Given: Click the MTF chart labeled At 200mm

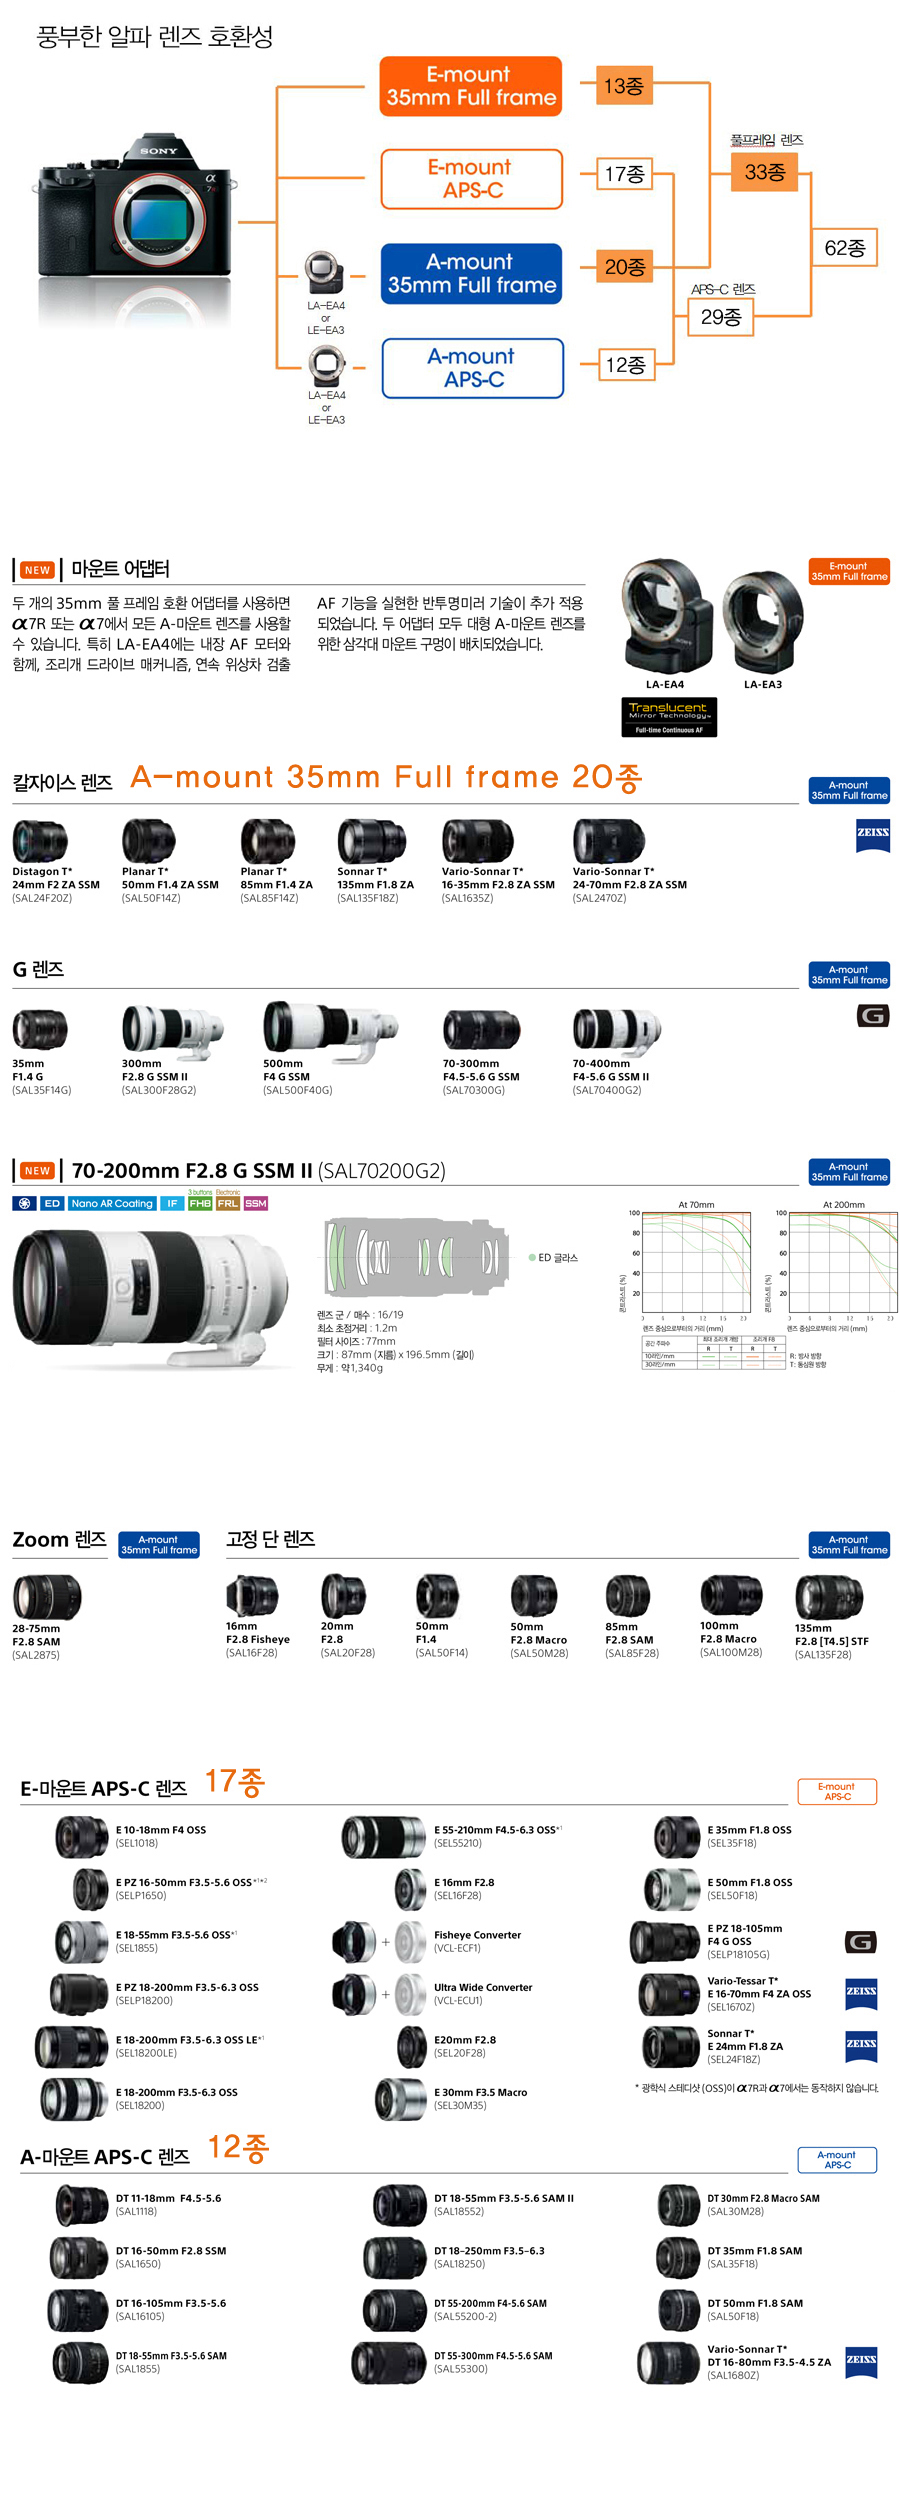Looking at the screenshot, I should pyautogui.click(x=843, y=1263).
